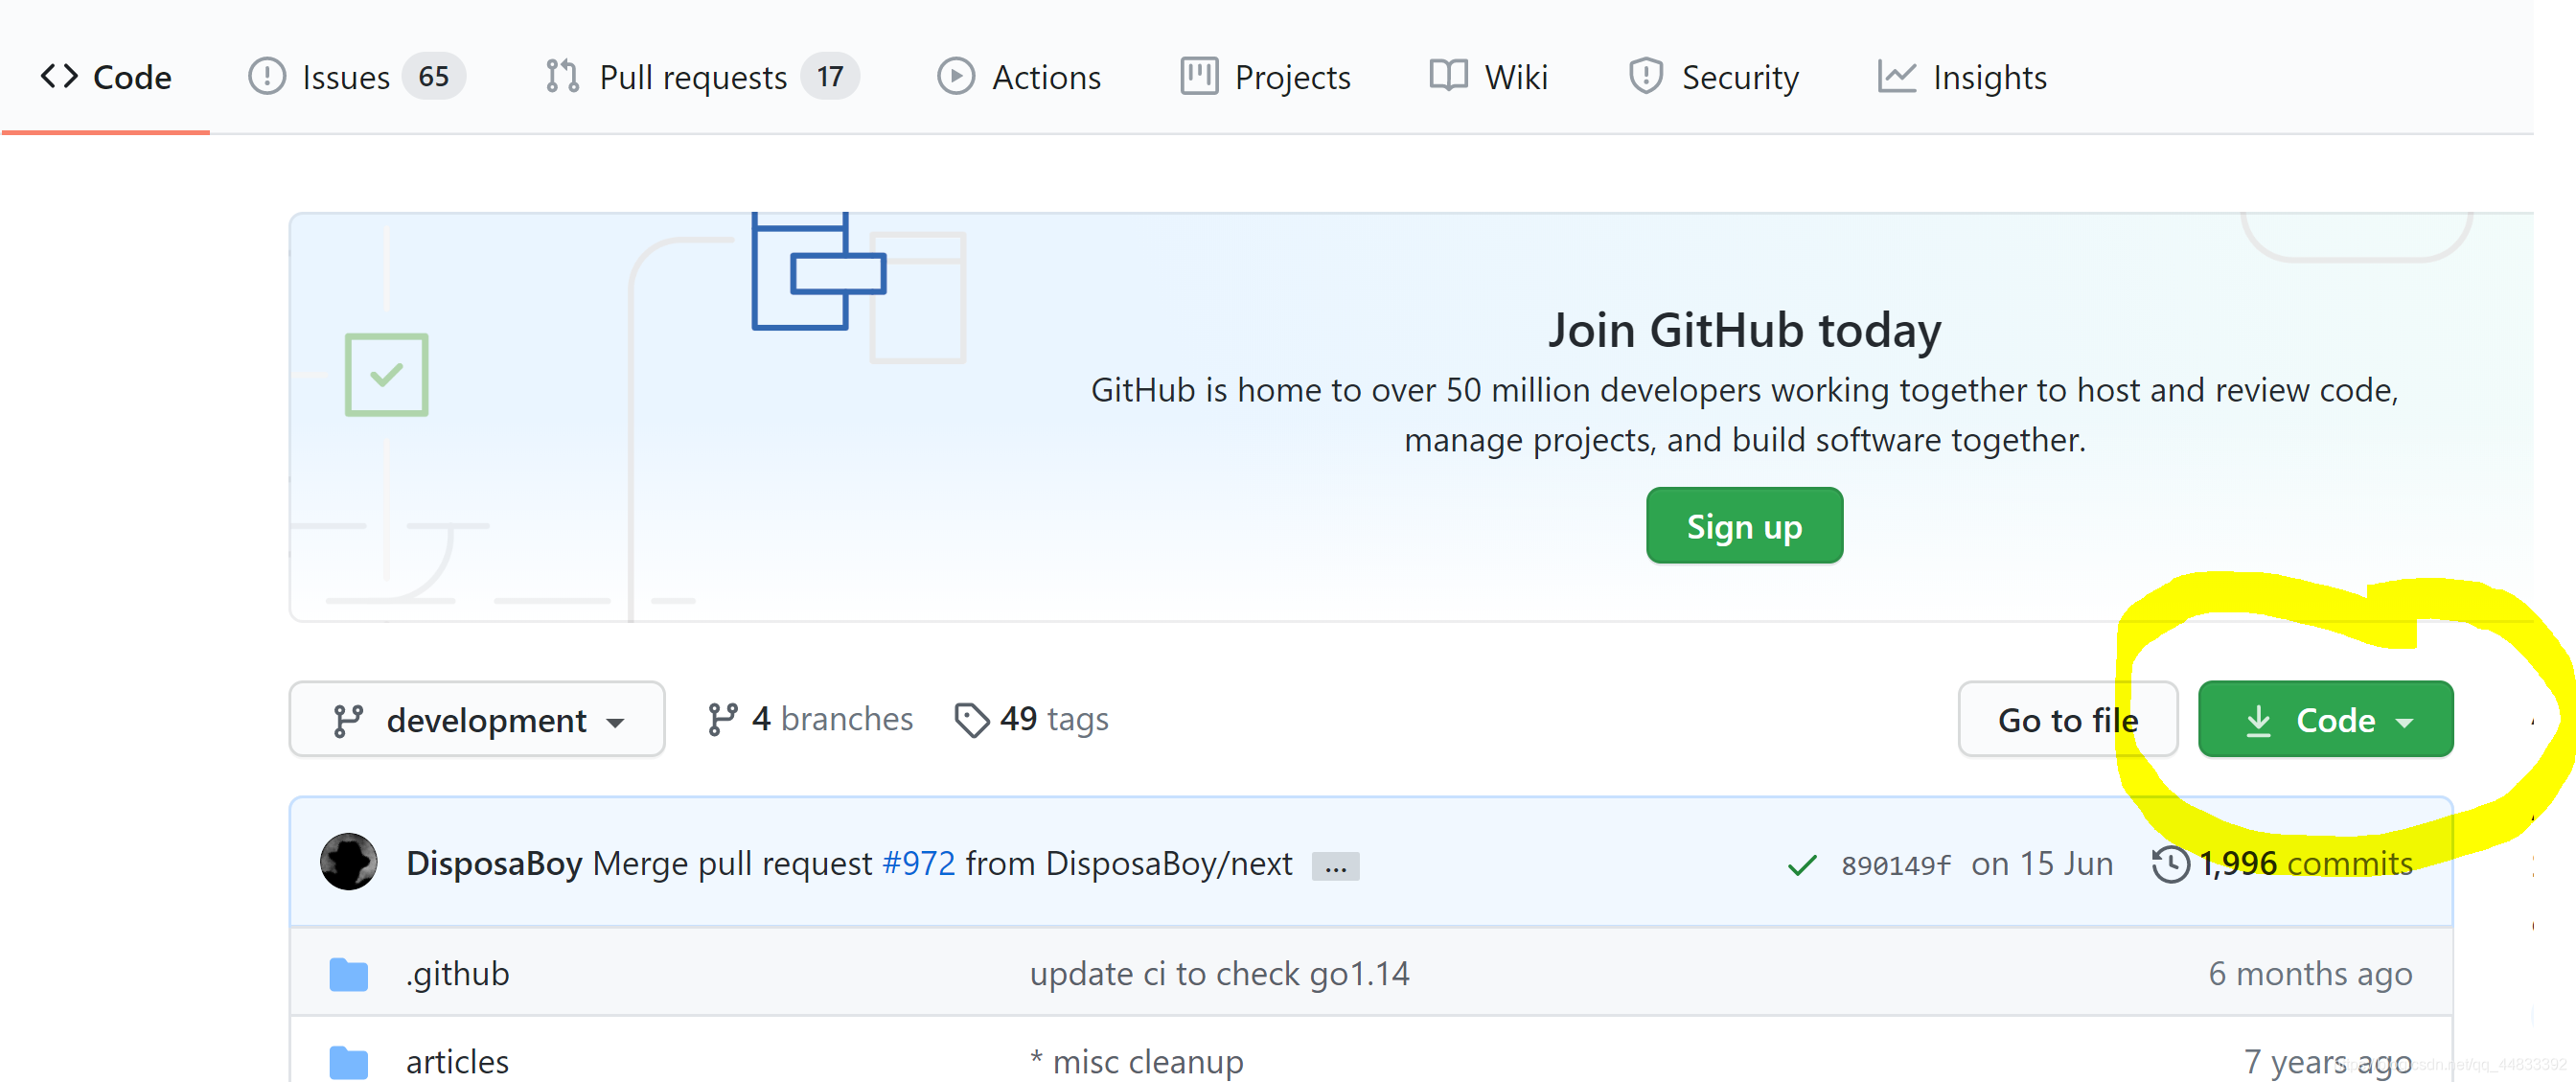
Task: Open the Issues tab
Action: point(356,77)
